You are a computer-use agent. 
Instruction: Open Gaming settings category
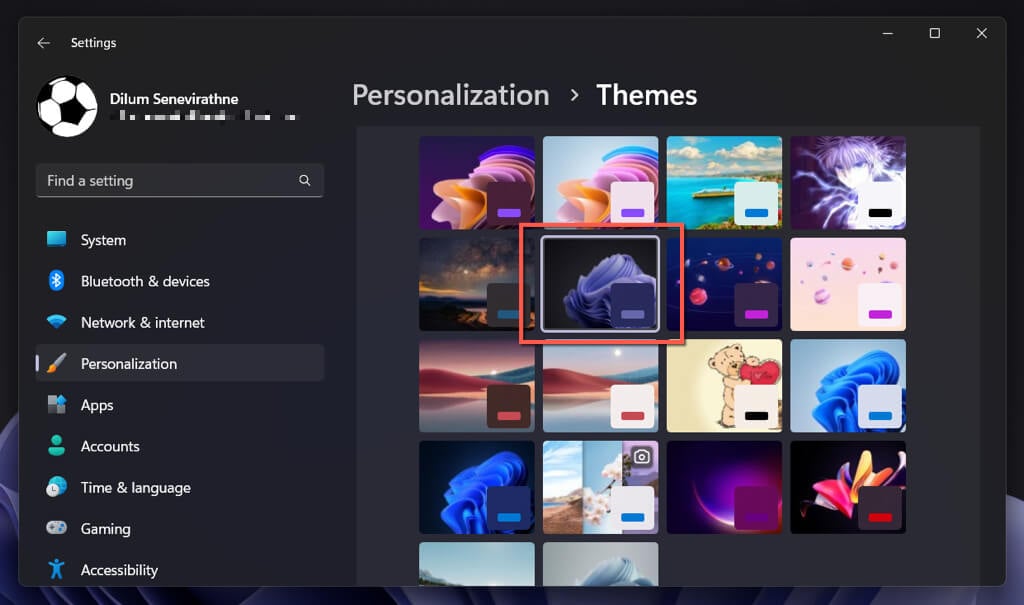point(180,528)
